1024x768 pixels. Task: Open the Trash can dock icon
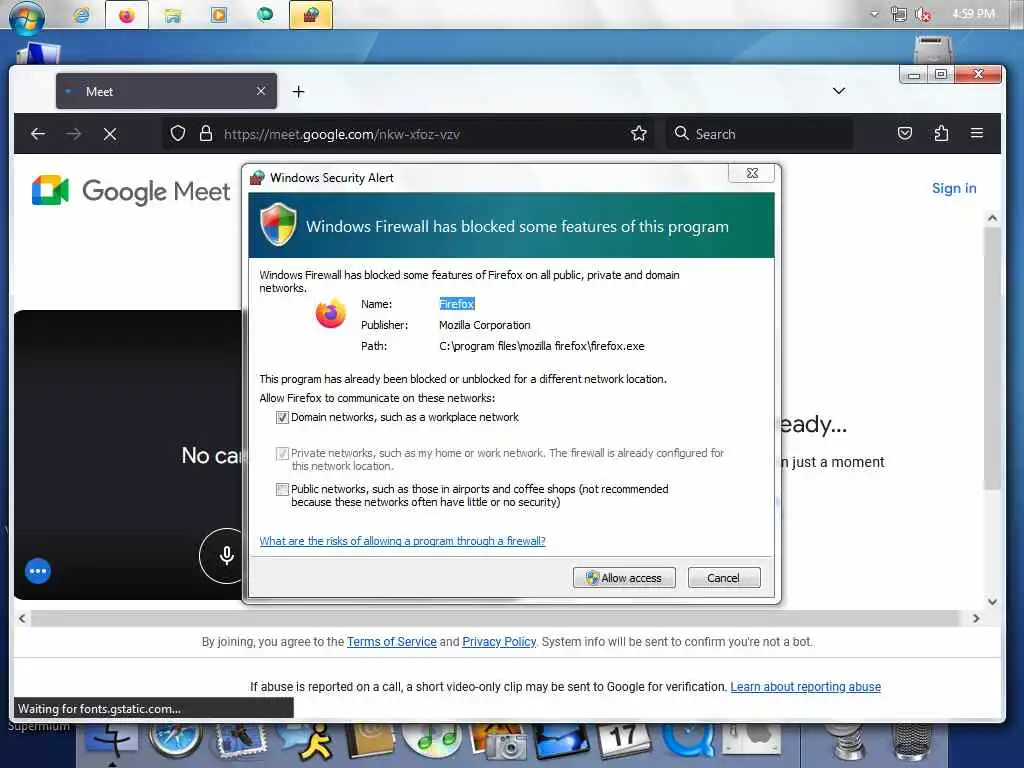click(x=912, y=742)
